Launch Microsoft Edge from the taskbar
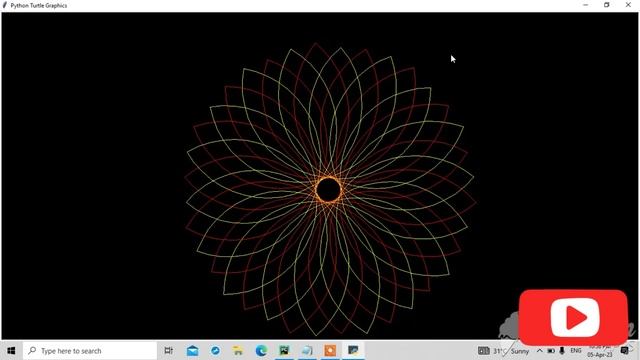Image resolution: width=640 pixels, height=360 pixels. click(x=261, y=351)
